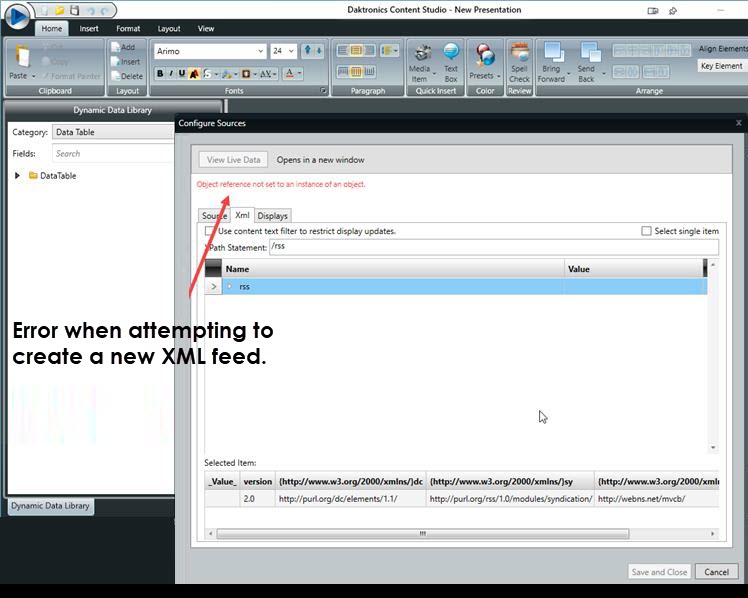748x598 pixels.
Task: Expand the rss row in the grid
Action: pyautogui.click(x=213, y=287)
